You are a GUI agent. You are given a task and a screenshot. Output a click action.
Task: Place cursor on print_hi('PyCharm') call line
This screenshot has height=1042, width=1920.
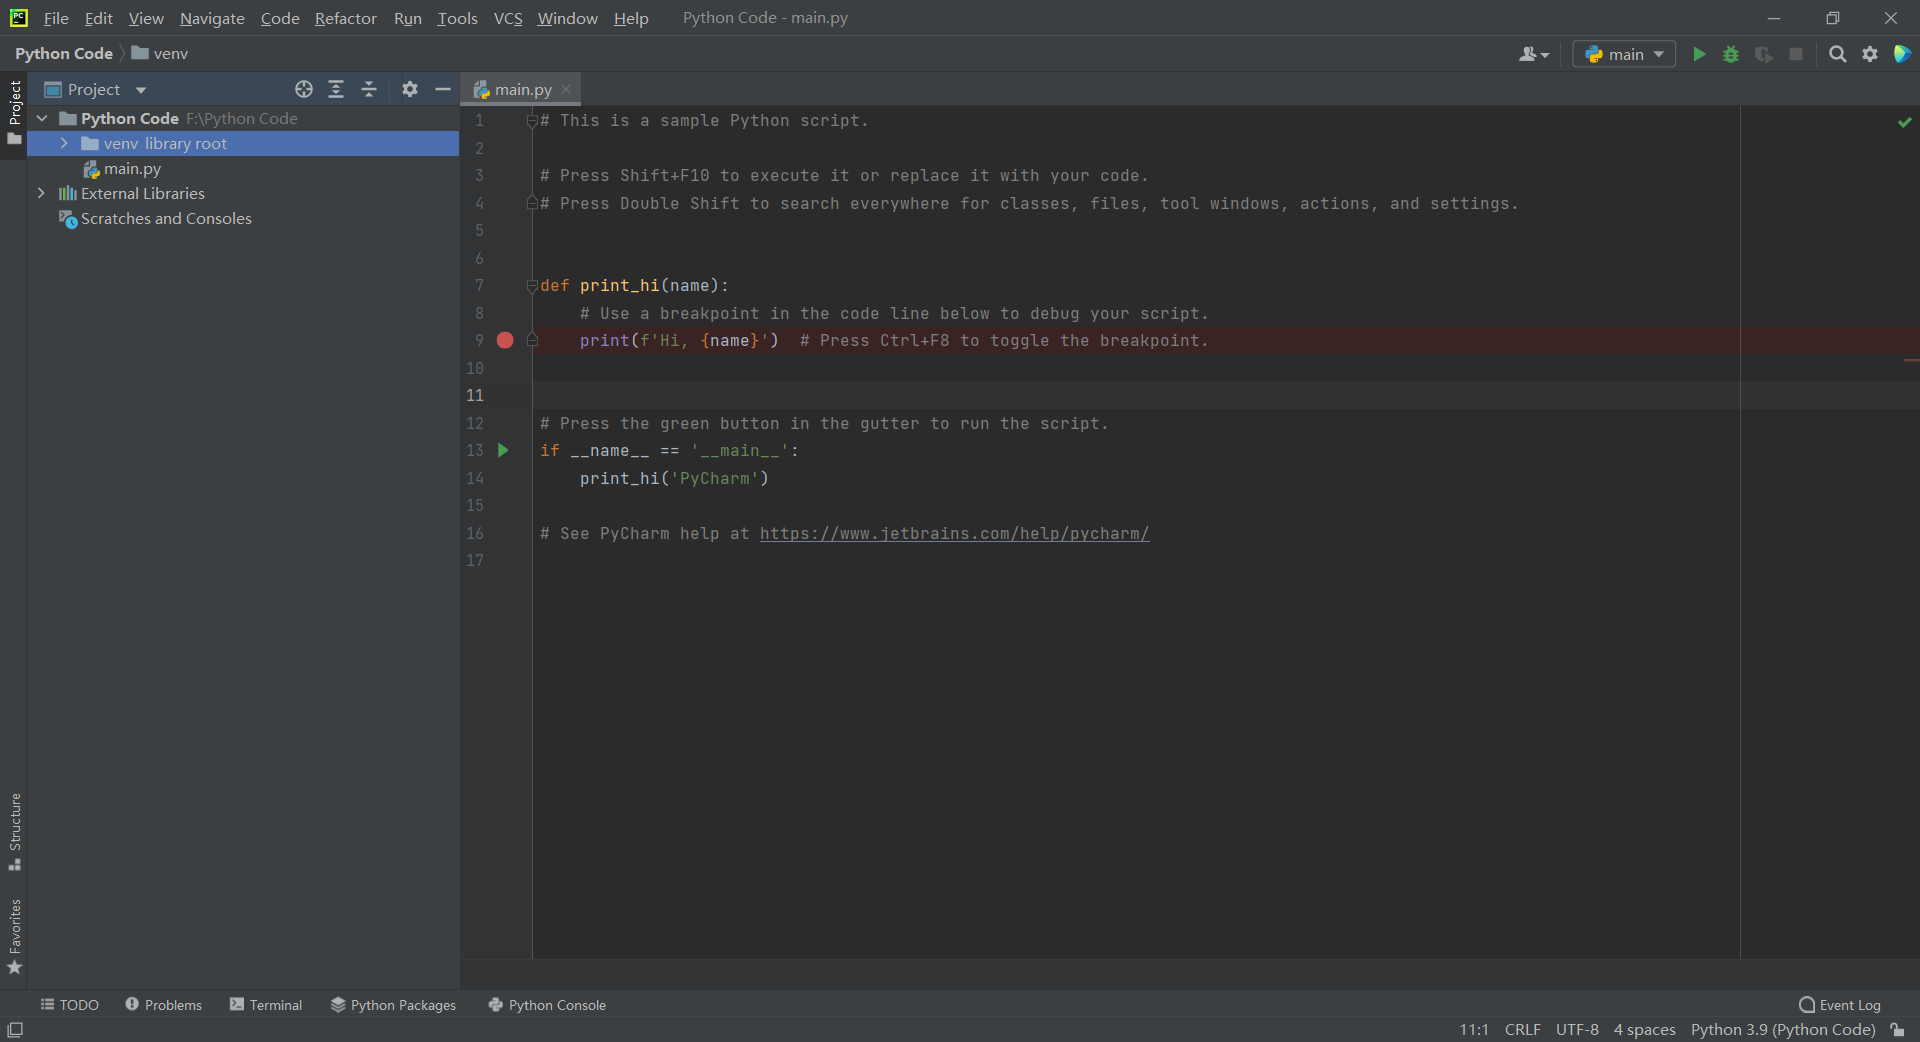tap(674, 478)
